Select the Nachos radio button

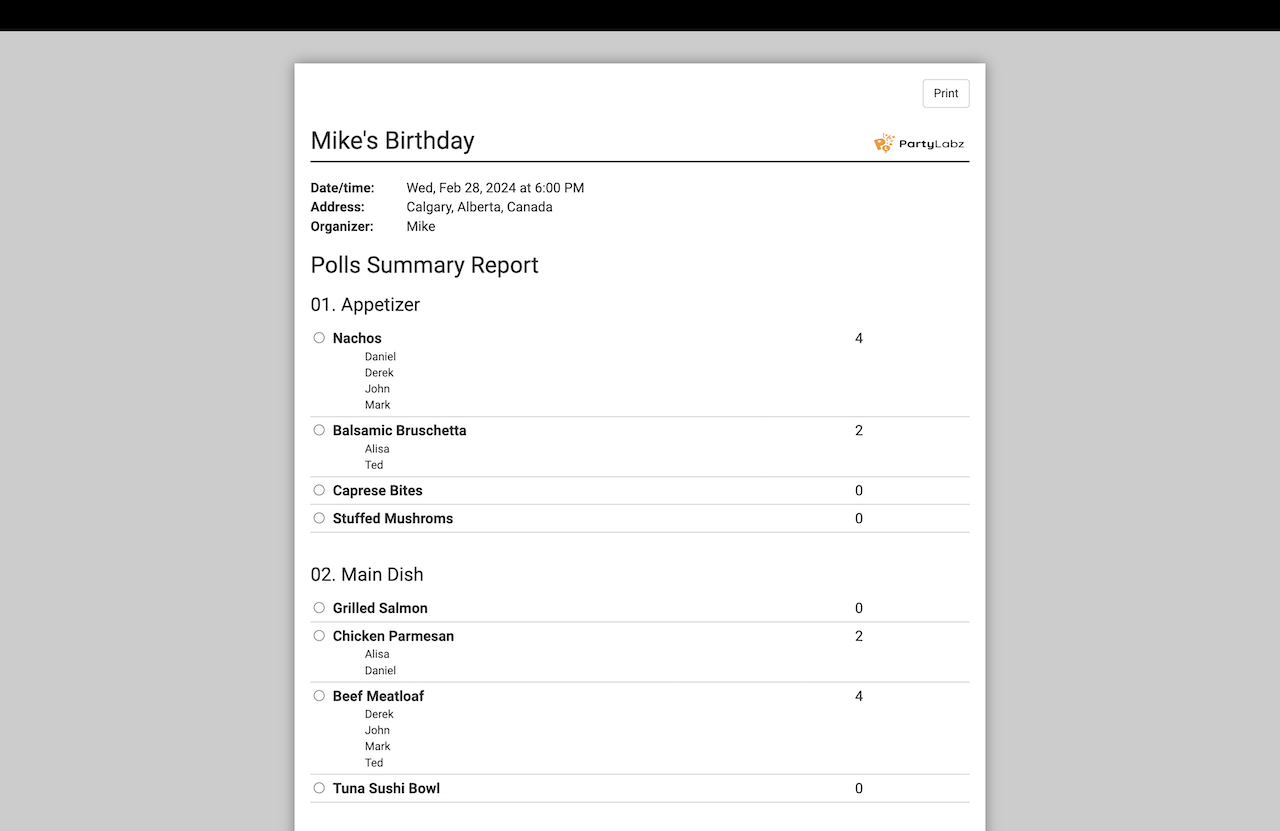(319, 338)
